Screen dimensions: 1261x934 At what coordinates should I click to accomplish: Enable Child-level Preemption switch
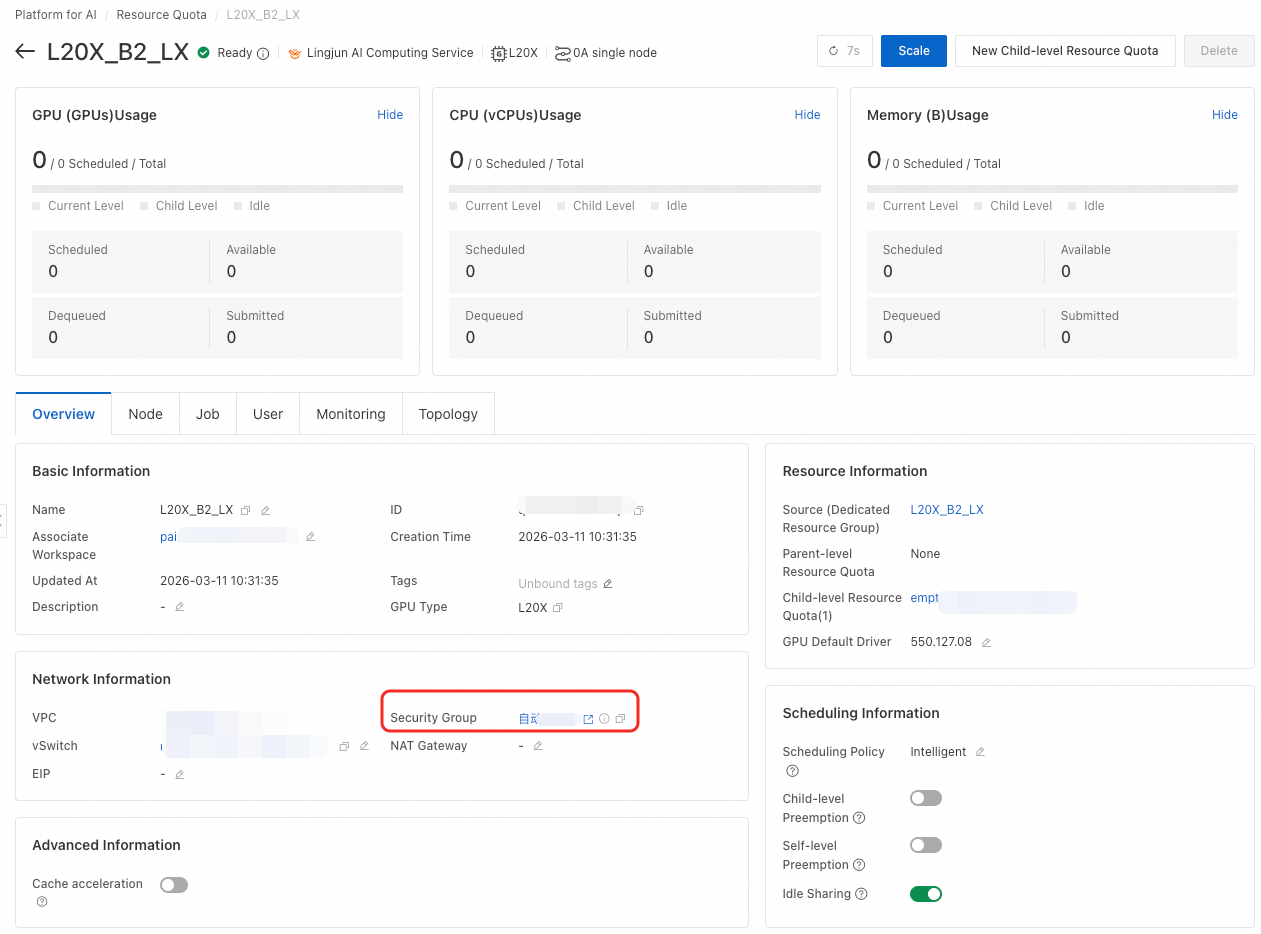925,798
